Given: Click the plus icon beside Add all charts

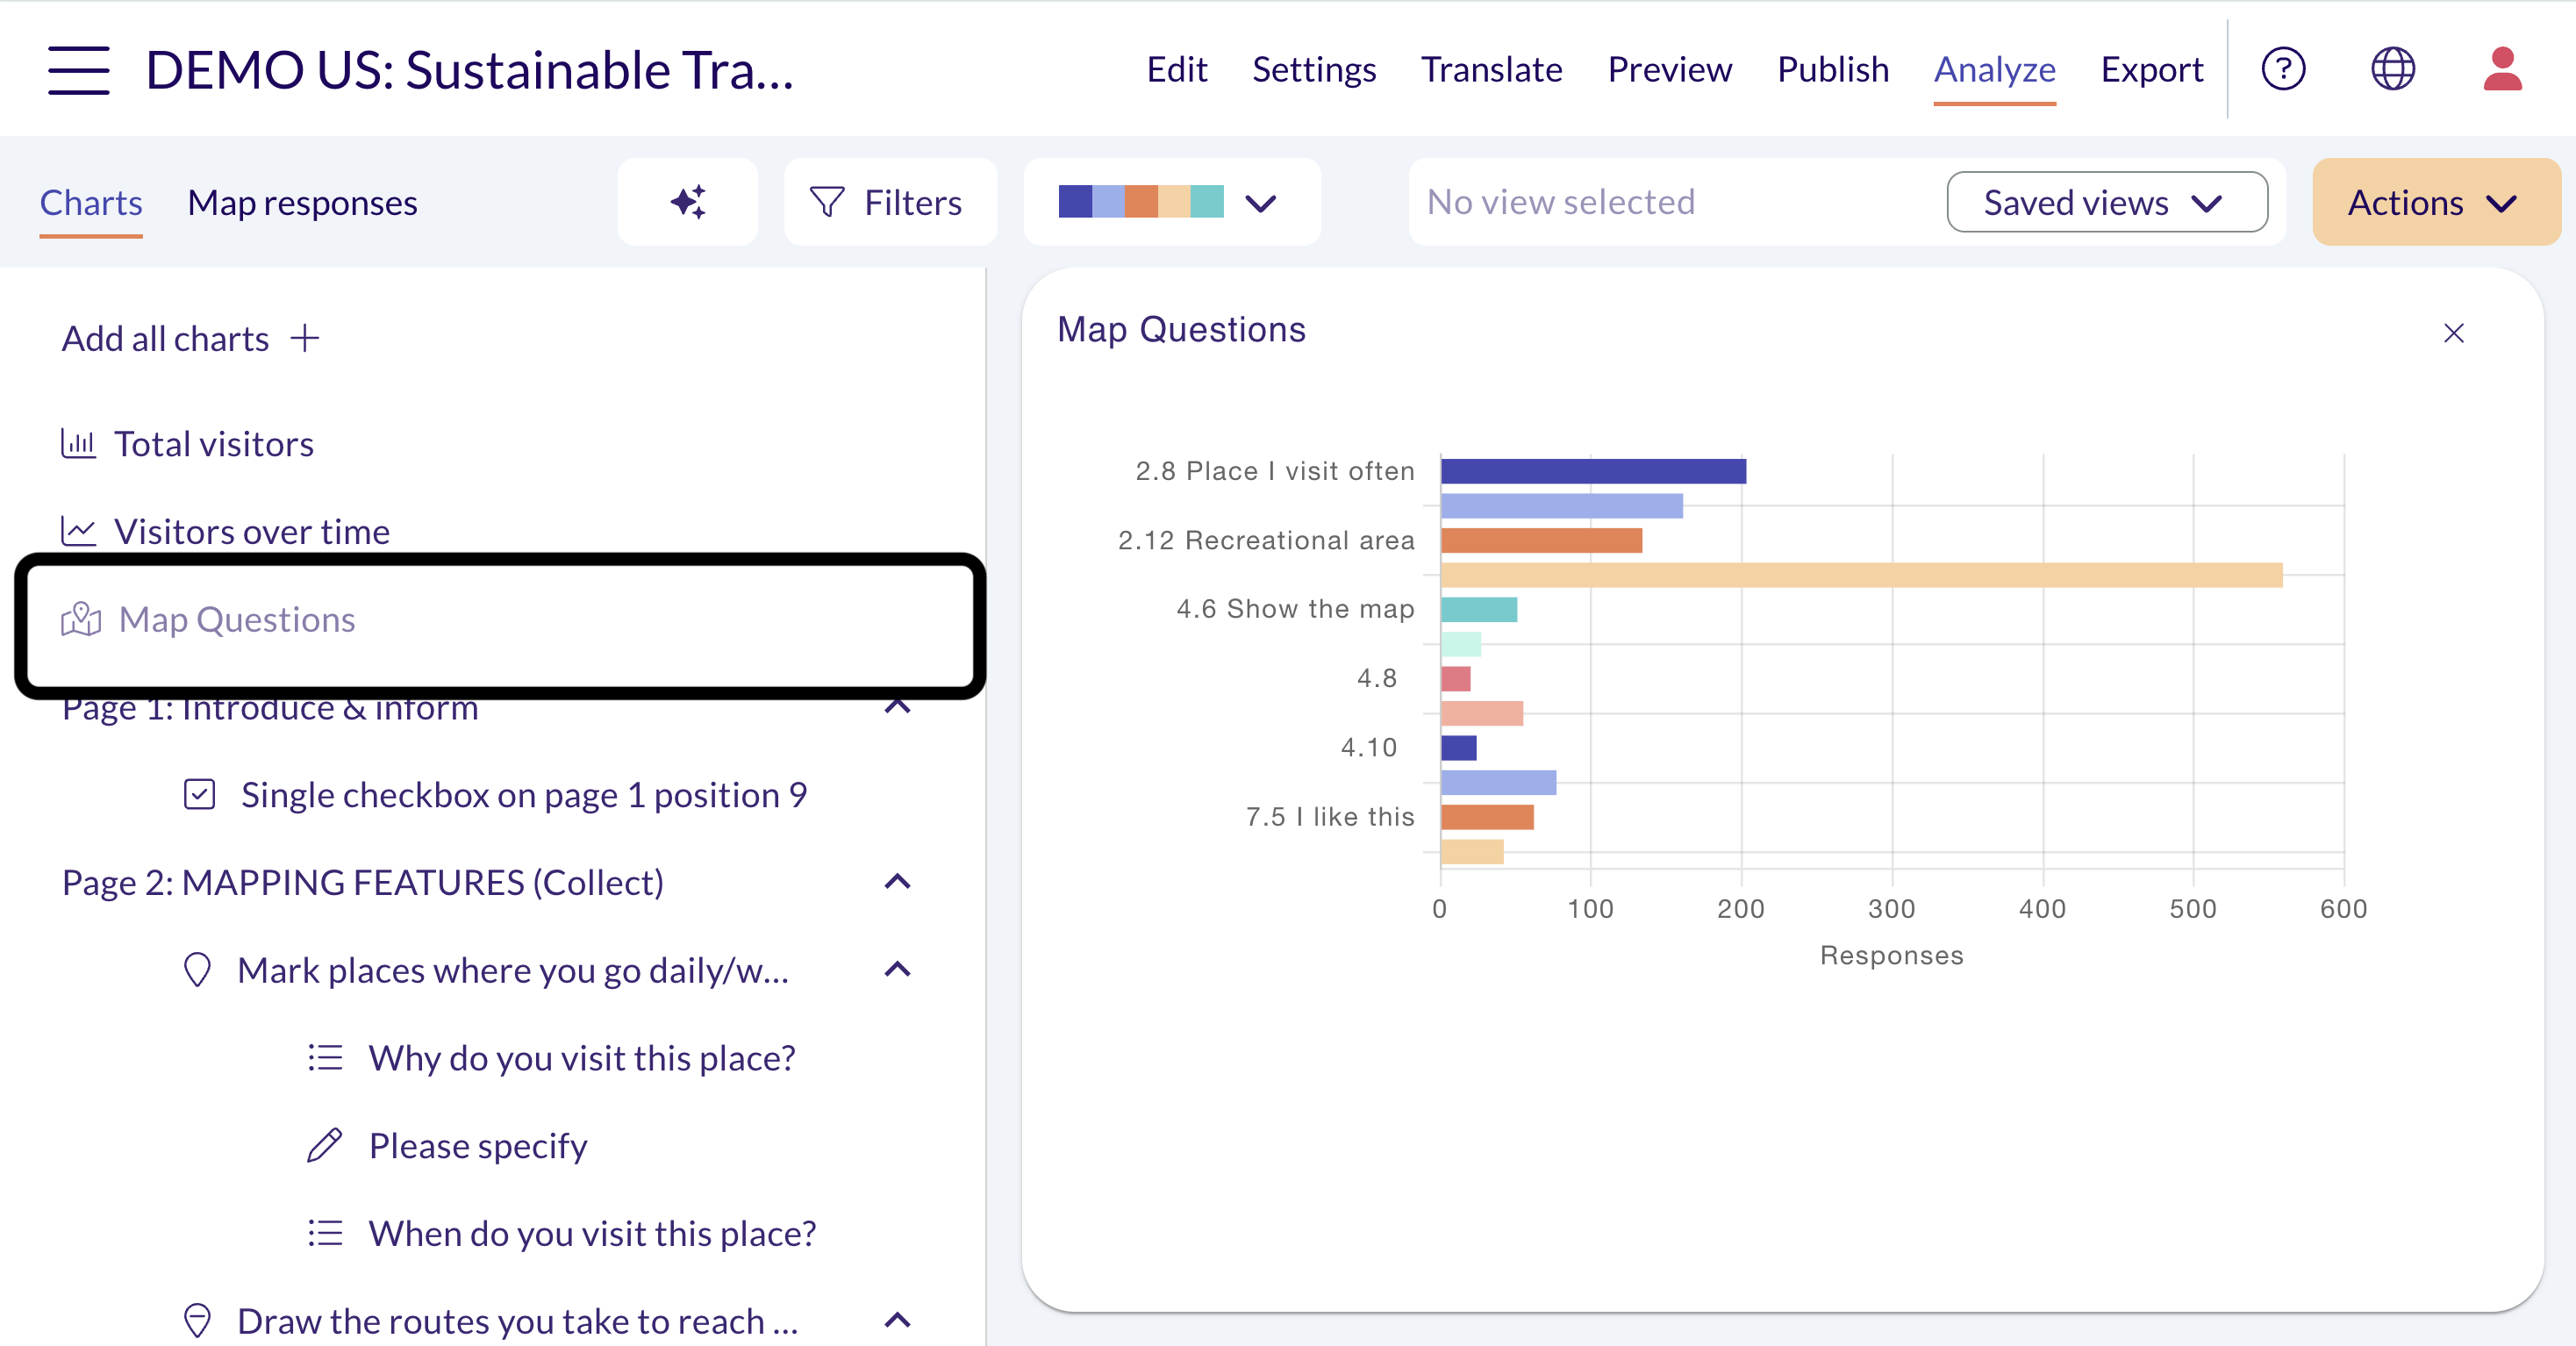Looking at the screenshot, I should (x=305, y=338).
